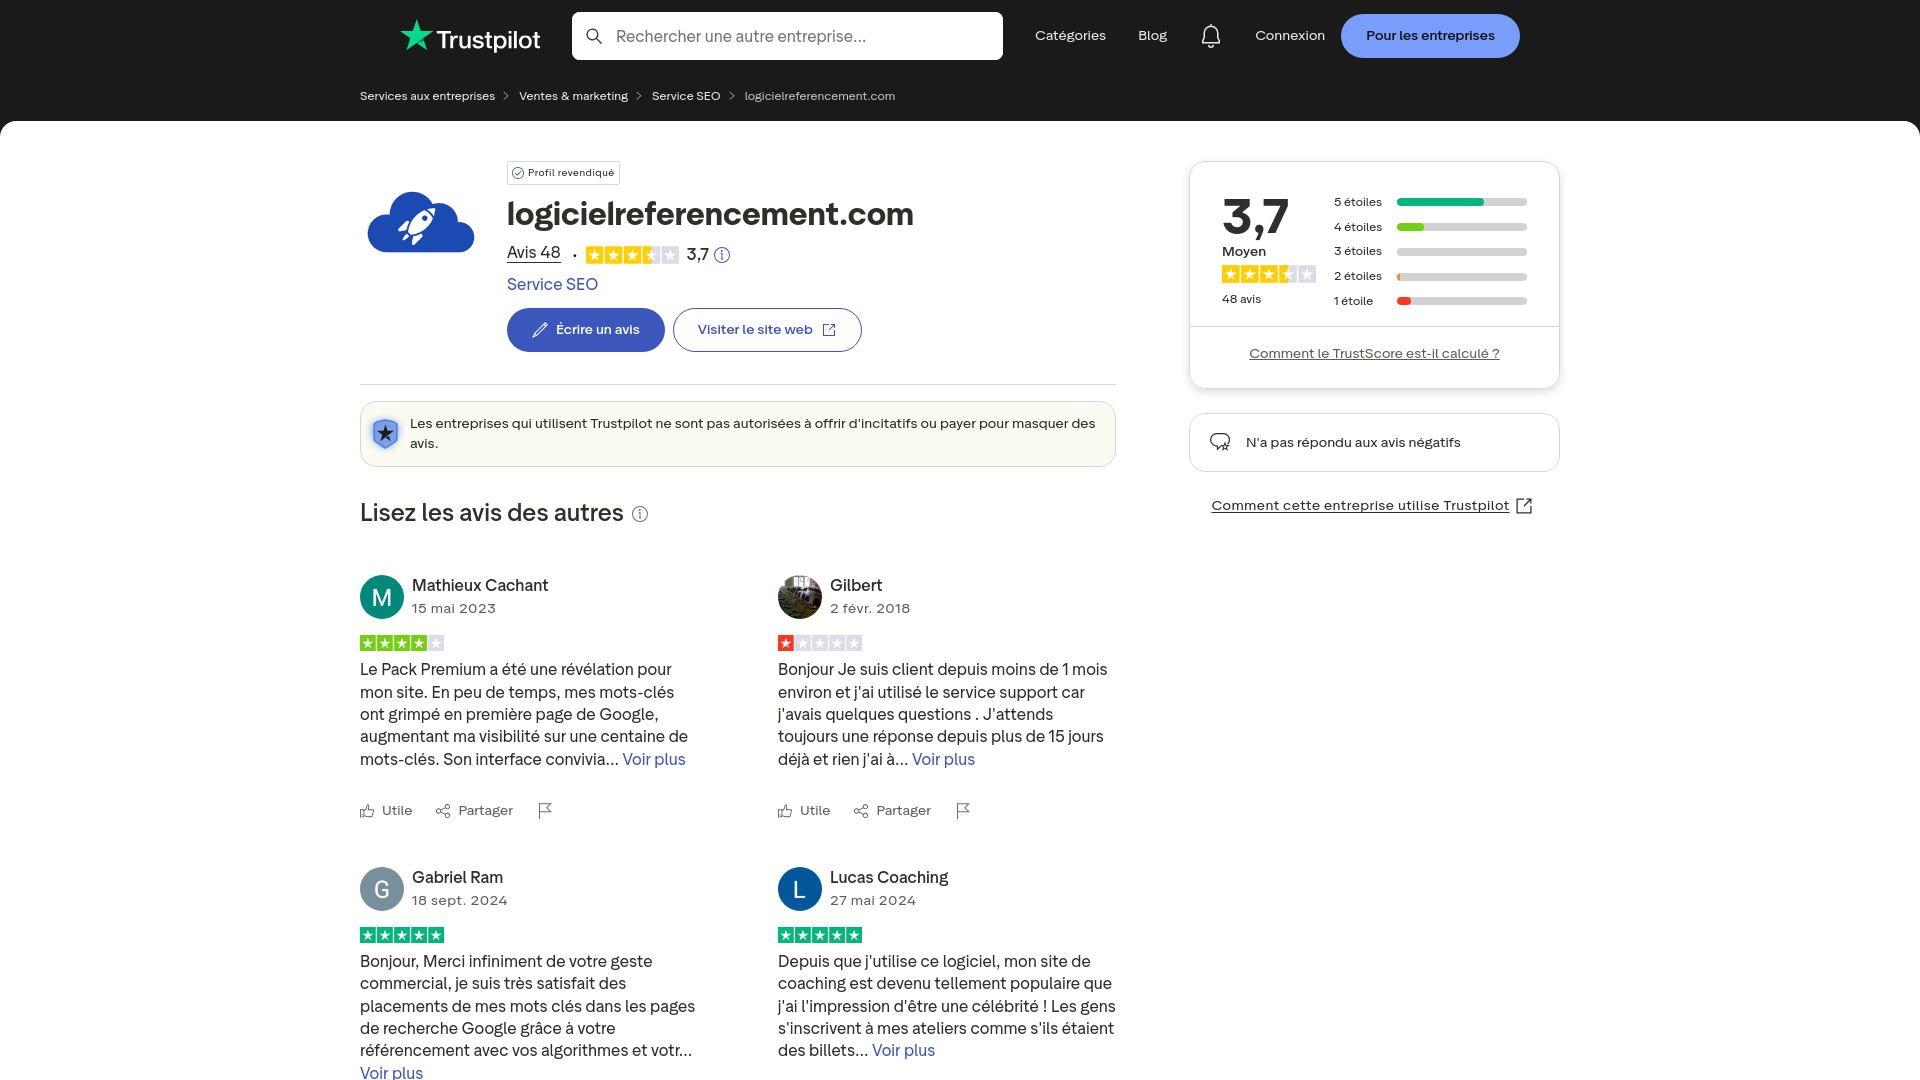This screenshot has height=1080, width=1920.
Task: Click the share icon under Gilbert's review
Action: tap(861, 811)
